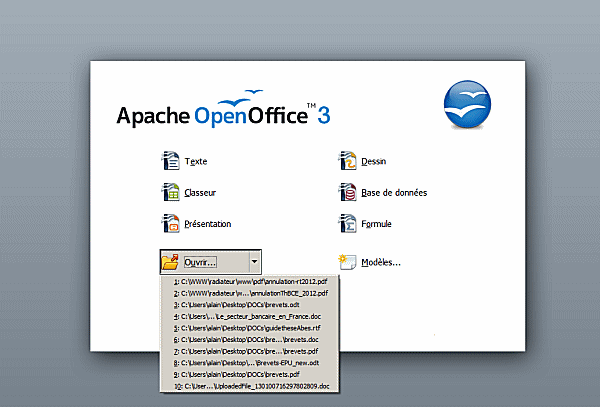Open recent entry 10 UploadedFile .doc

coord(249,386)
